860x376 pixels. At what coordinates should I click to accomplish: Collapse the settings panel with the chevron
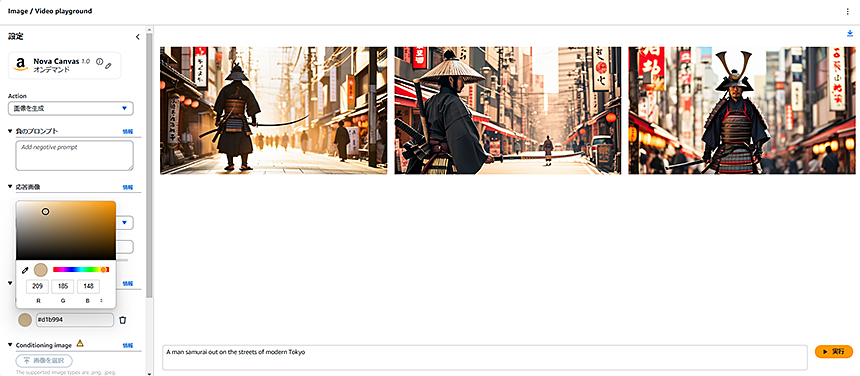138,37
